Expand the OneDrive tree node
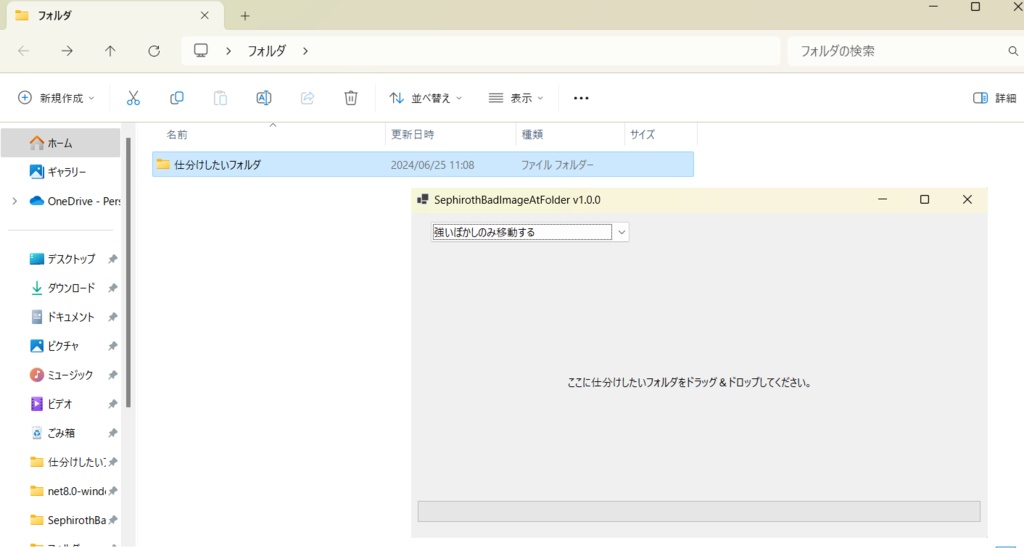Screen dimensions: 1024x548 coord(14,201)
